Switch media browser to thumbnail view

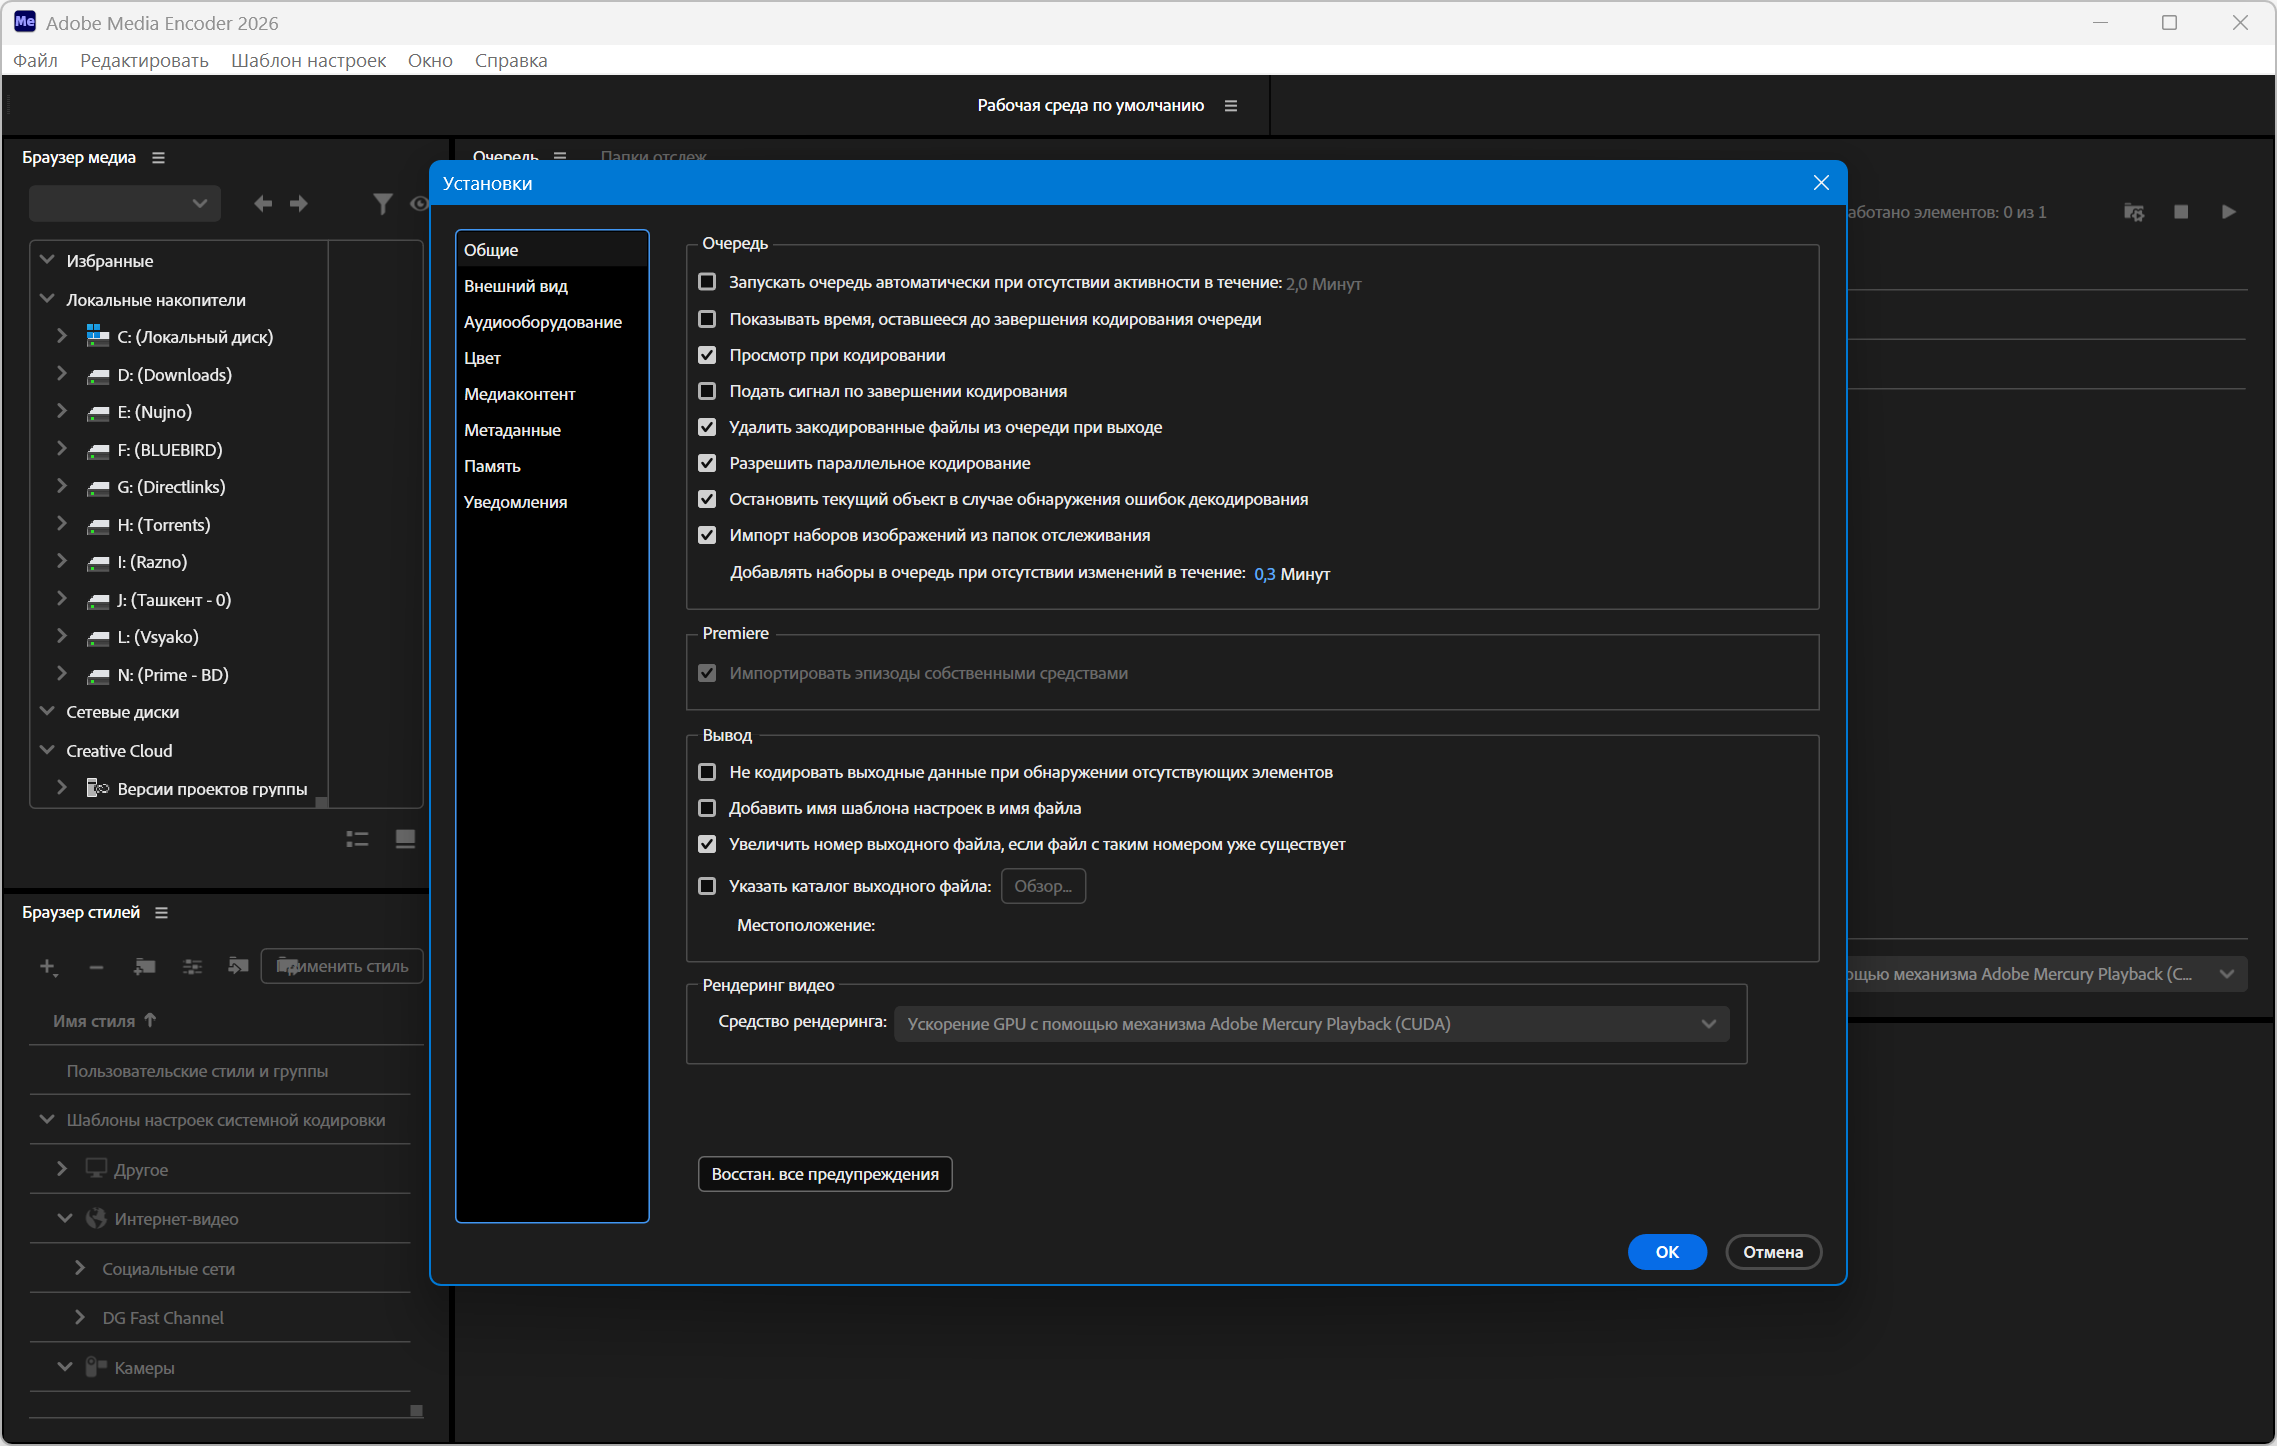(405, 839)
